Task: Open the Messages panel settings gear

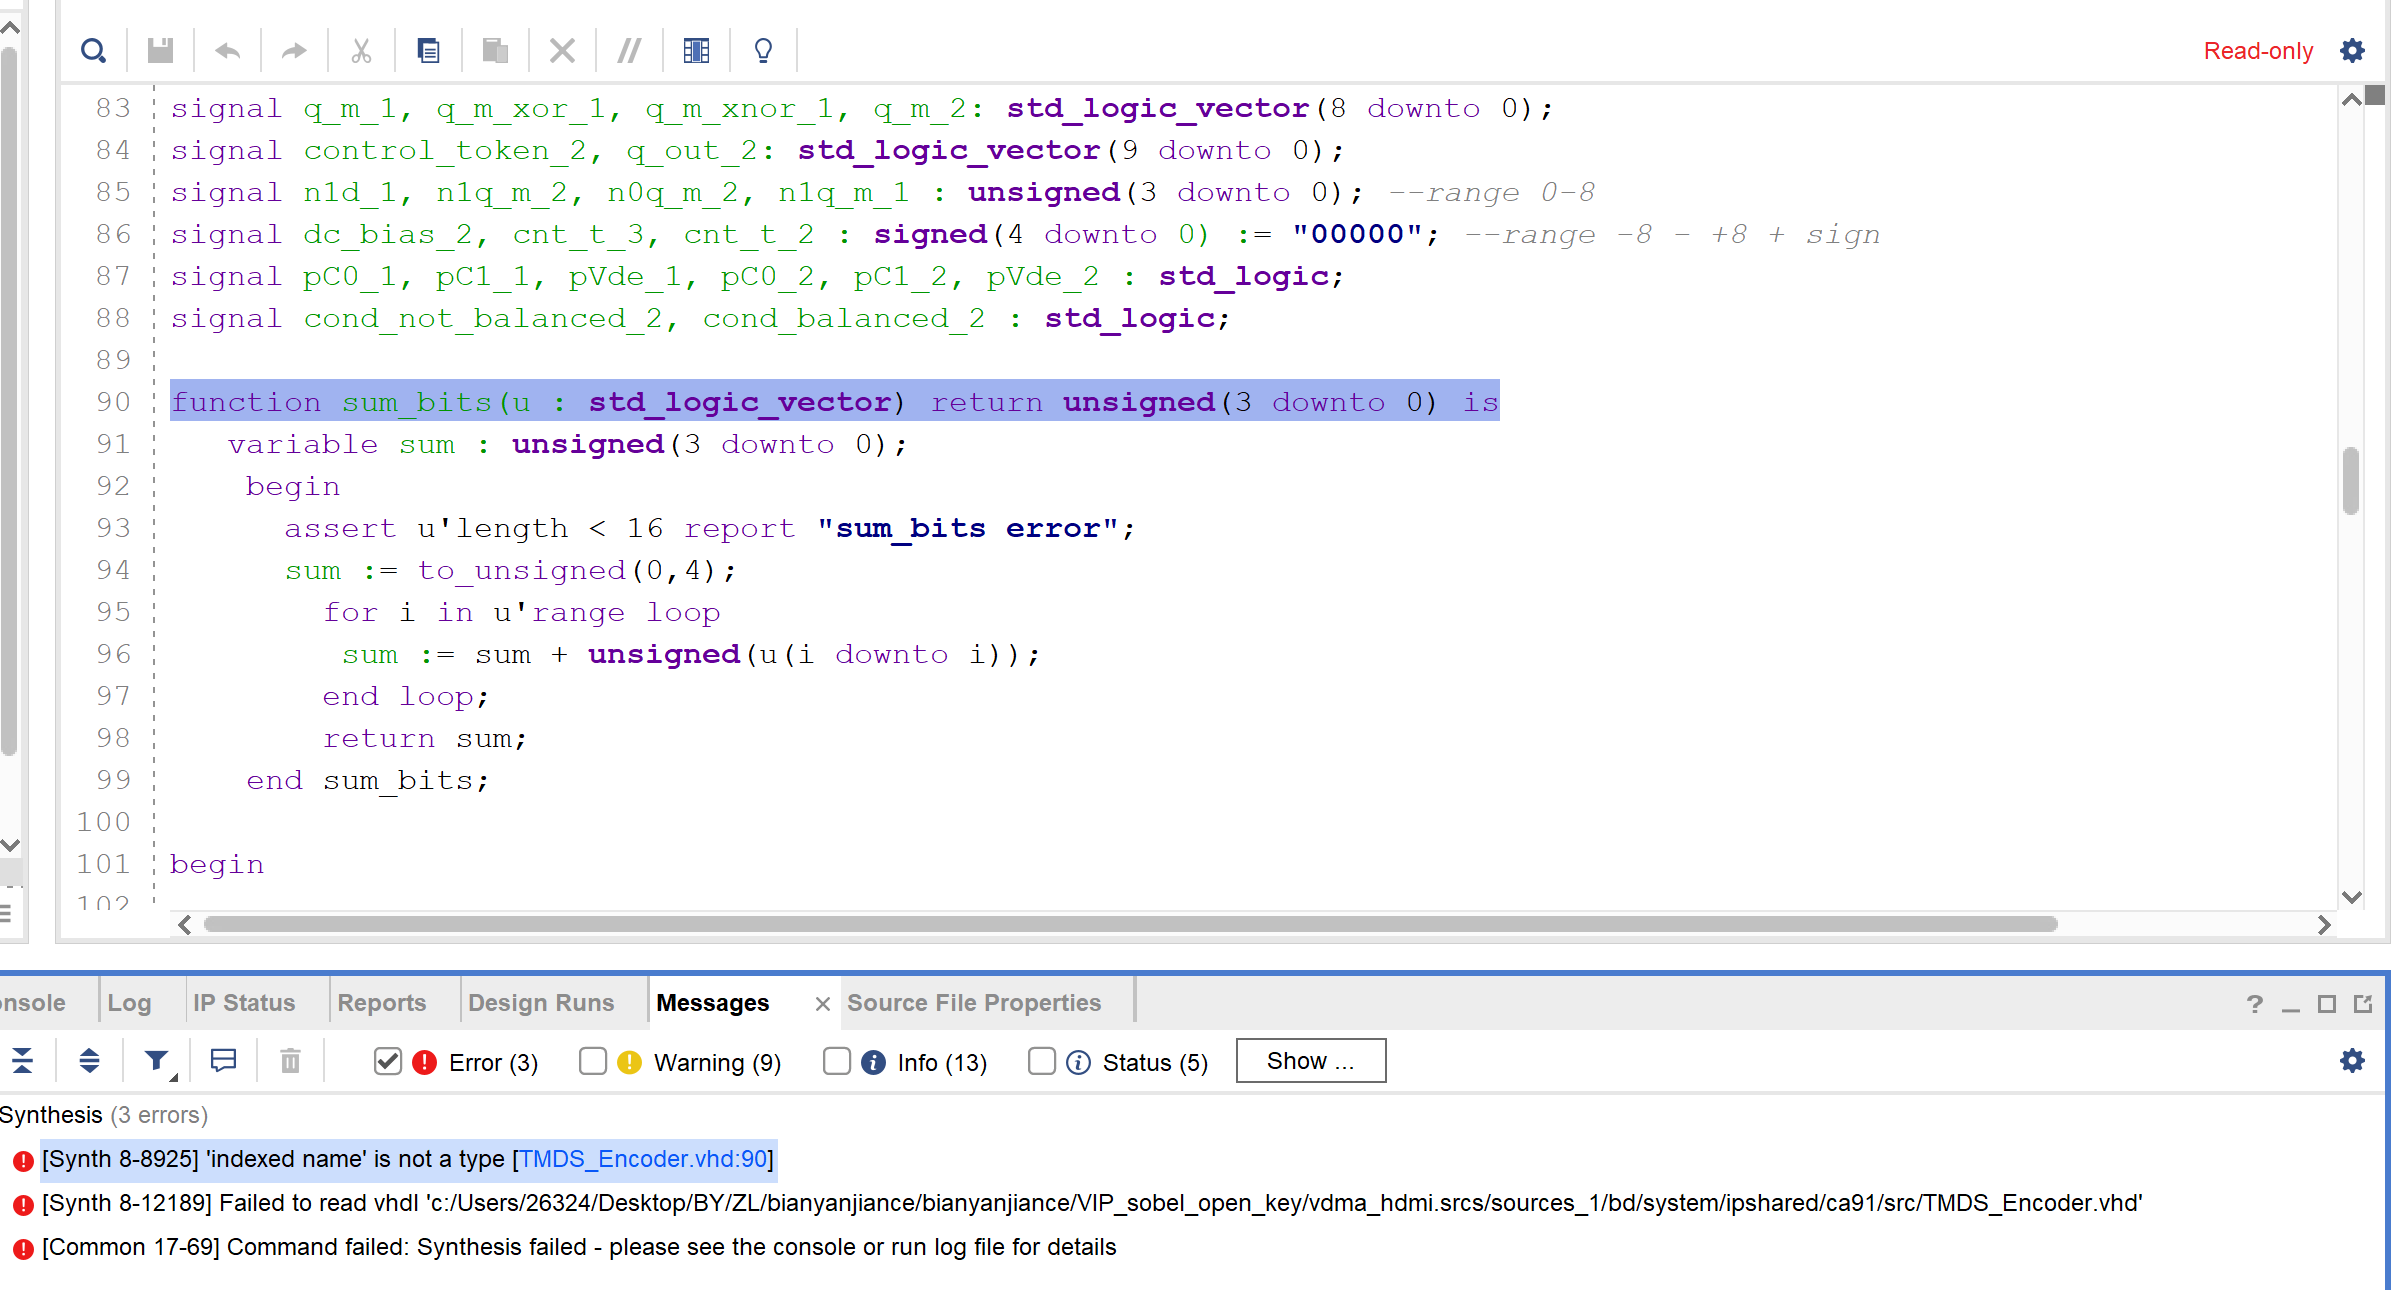Action: point(2352,1060)
